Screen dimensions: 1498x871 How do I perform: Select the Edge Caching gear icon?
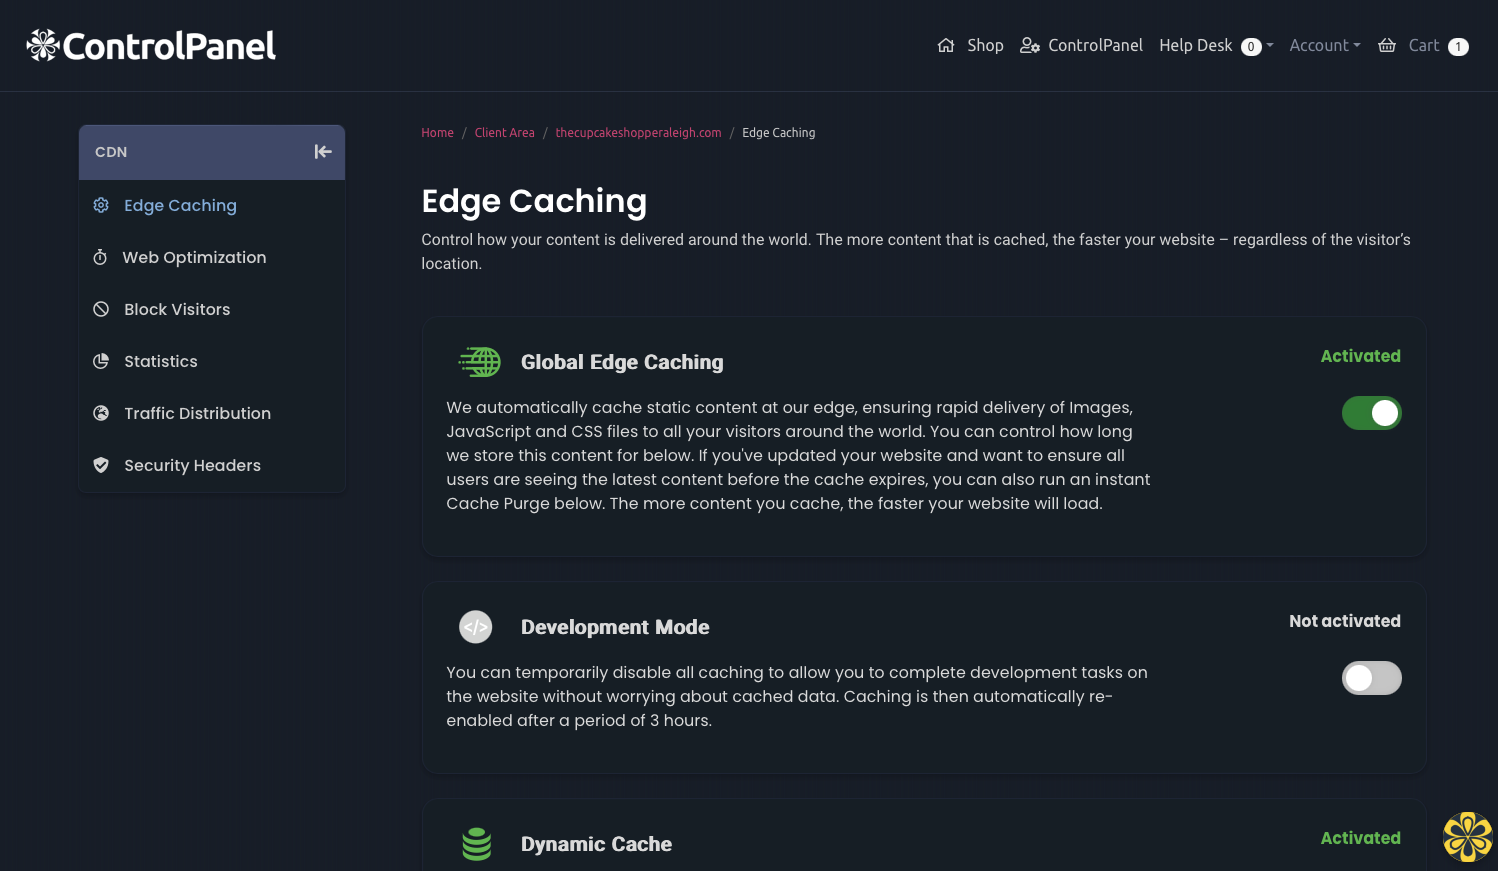(100, 205)
